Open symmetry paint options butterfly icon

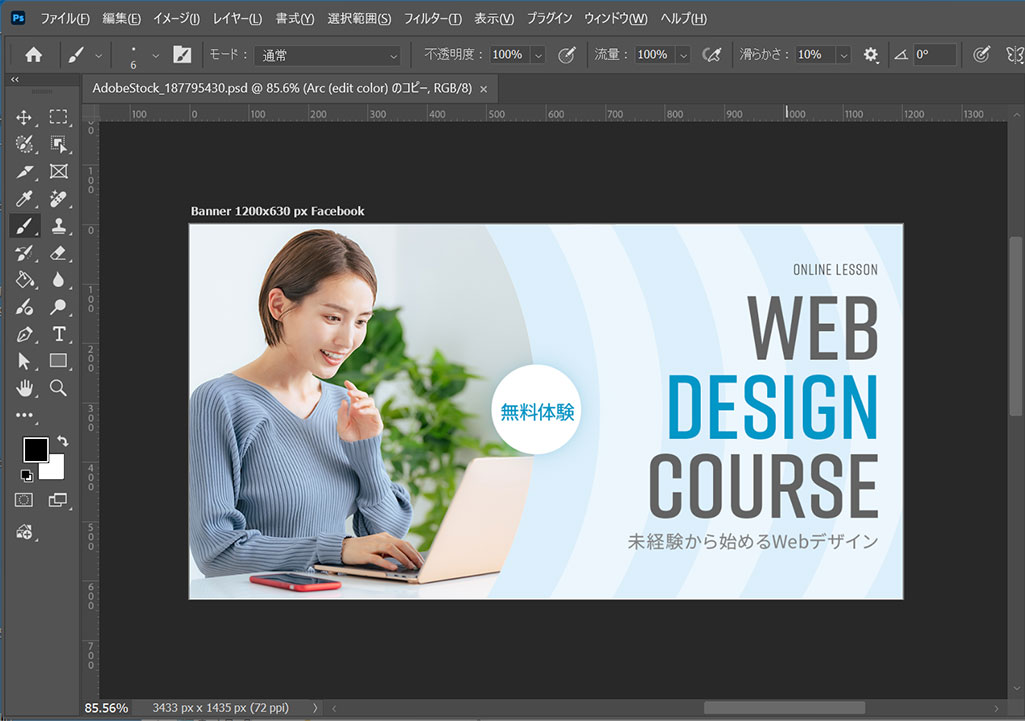coord(1015,55)
